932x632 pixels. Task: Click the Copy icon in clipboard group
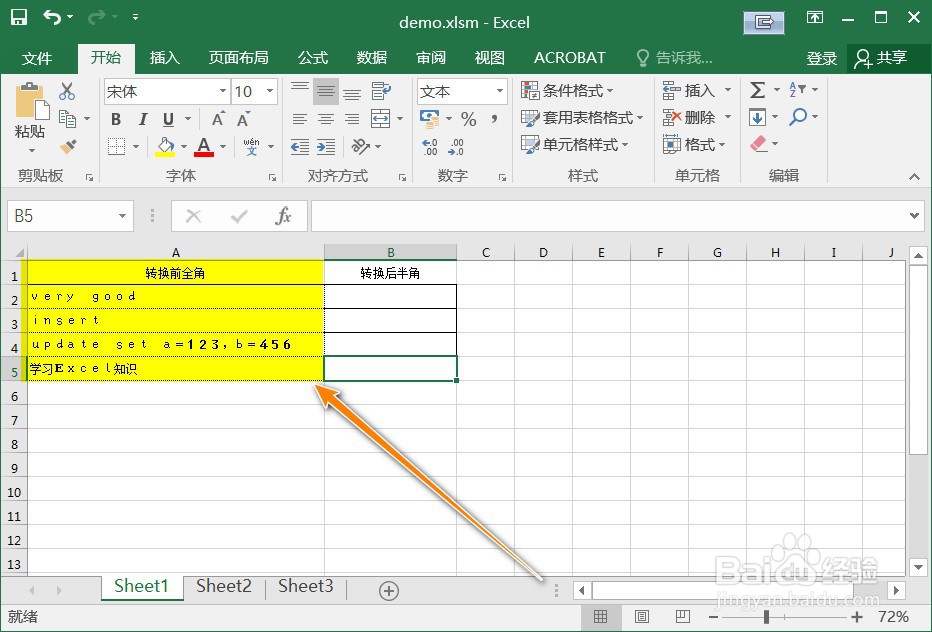click(x=68, y=119)
